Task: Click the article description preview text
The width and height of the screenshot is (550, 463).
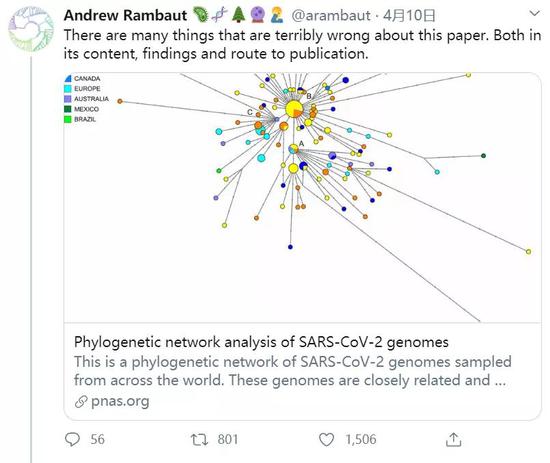Action: tap(293, 371)
